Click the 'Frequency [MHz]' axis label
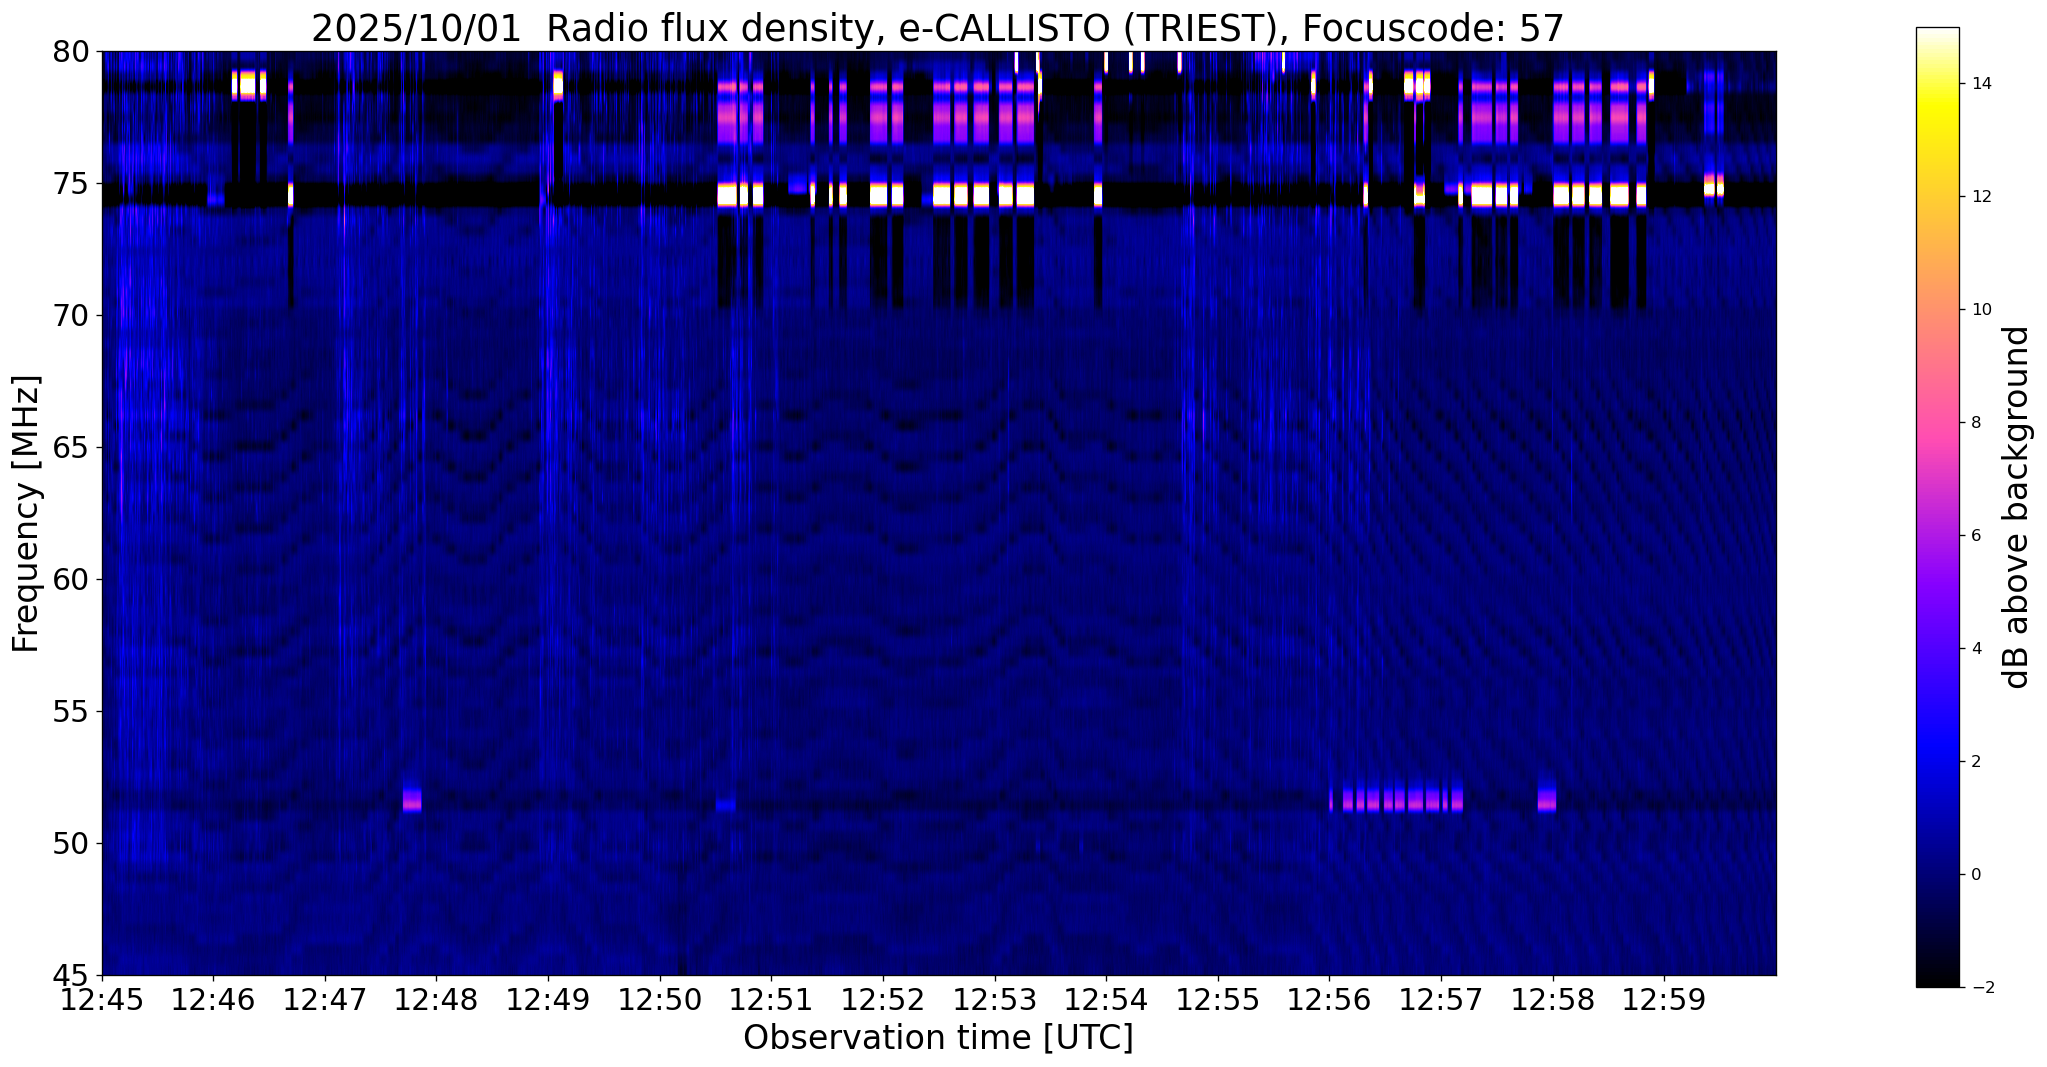 tap(27, 513)
